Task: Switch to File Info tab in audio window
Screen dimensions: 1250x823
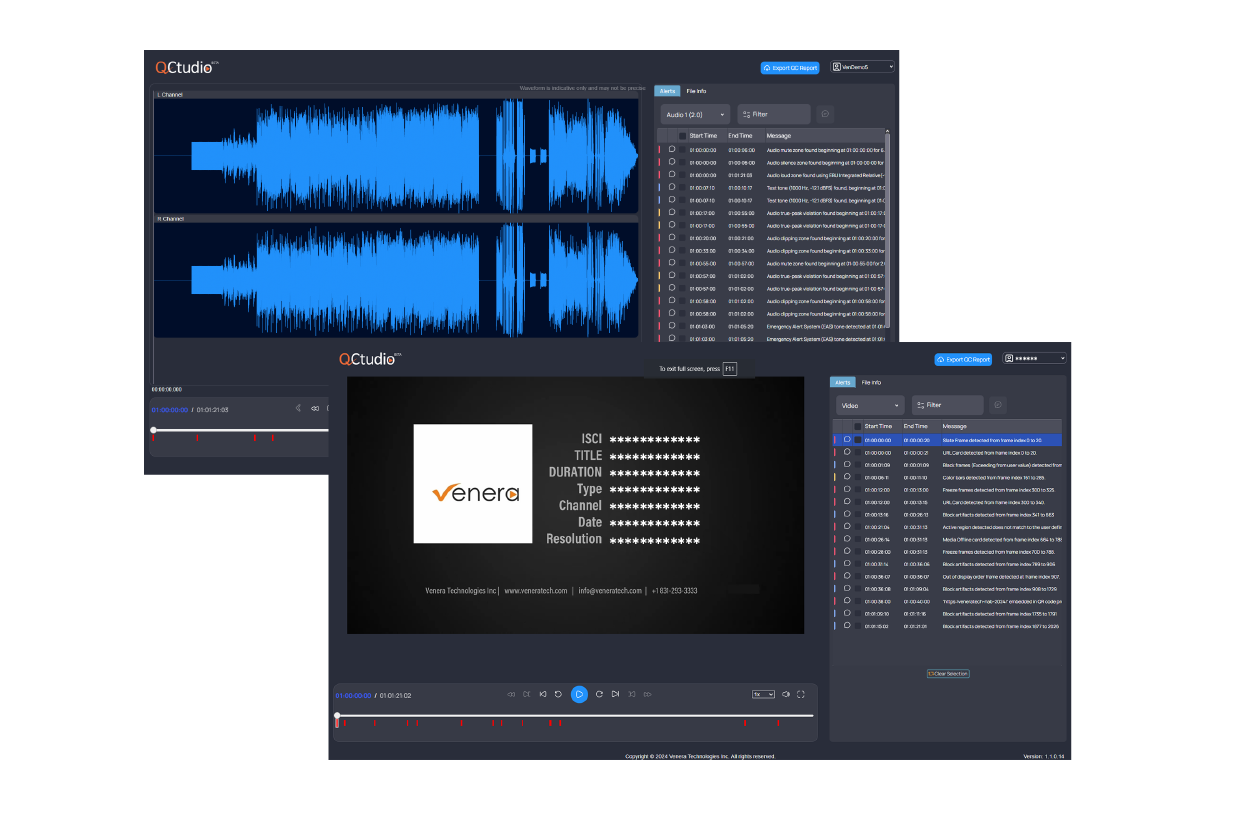Action: coord(696,91)
